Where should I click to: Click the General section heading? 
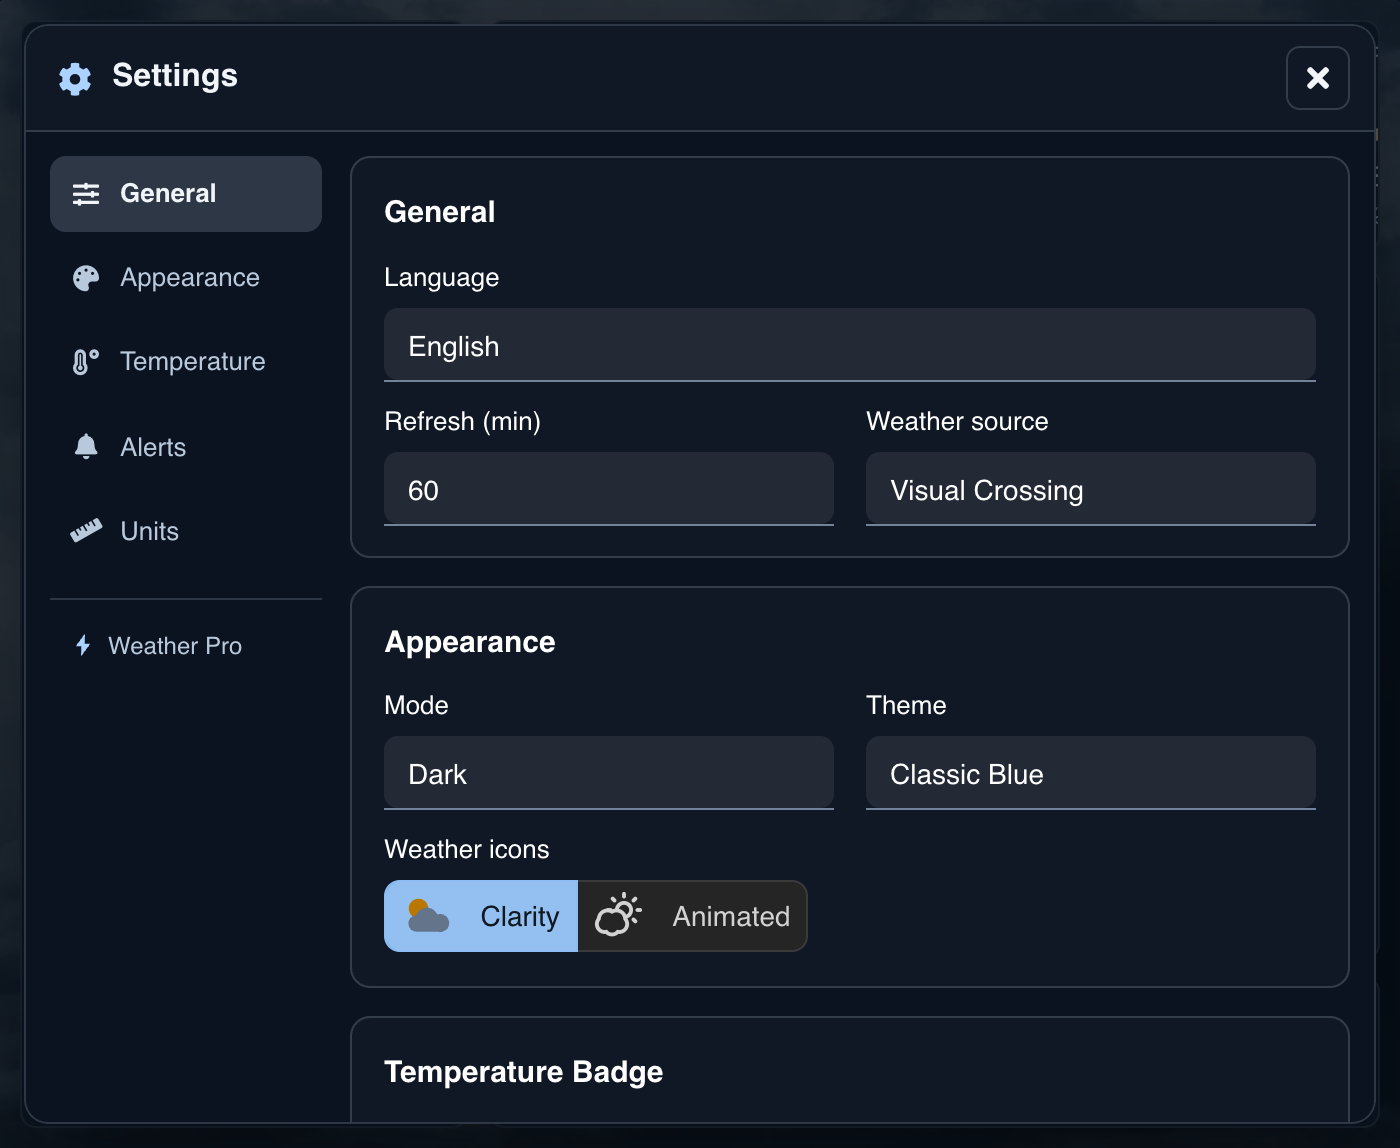pyautogui.click(x=440, y=212)
